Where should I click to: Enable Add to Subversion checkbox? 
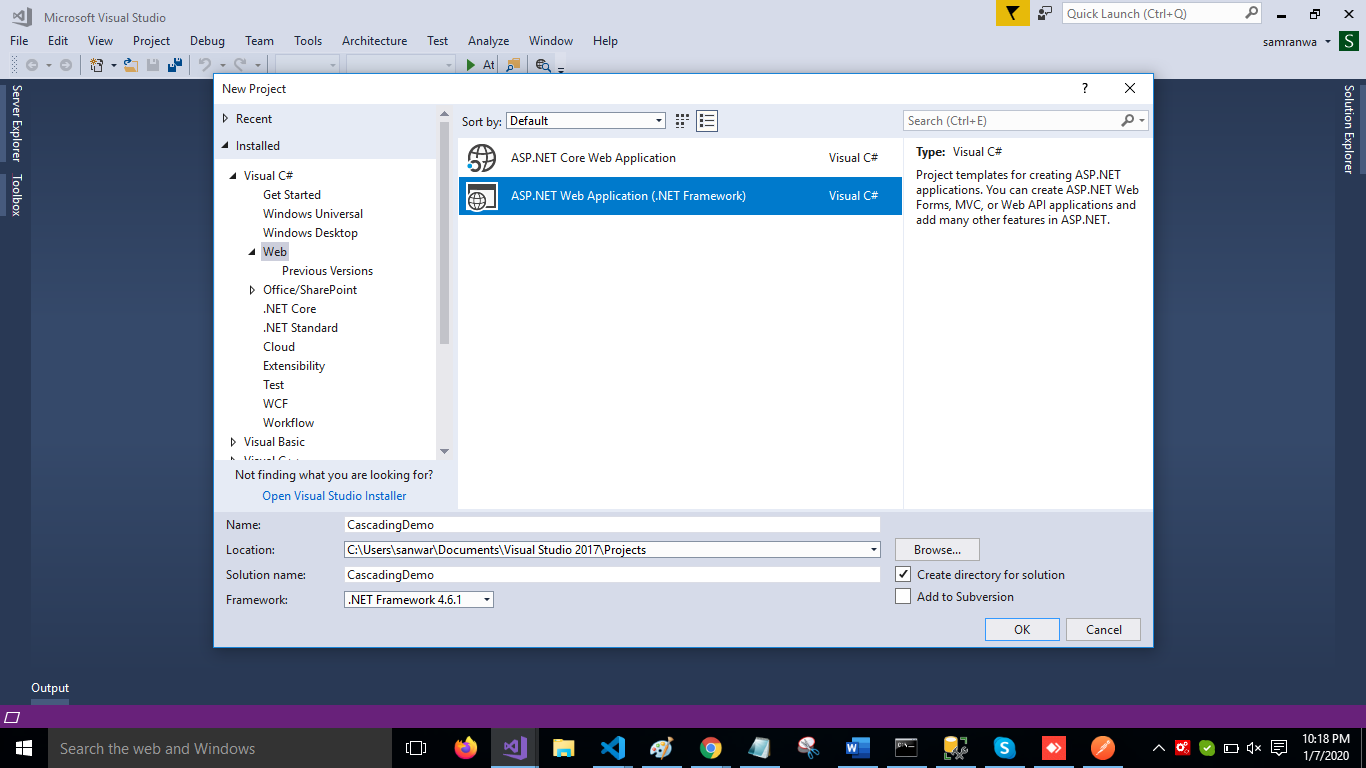coord(903,597)
